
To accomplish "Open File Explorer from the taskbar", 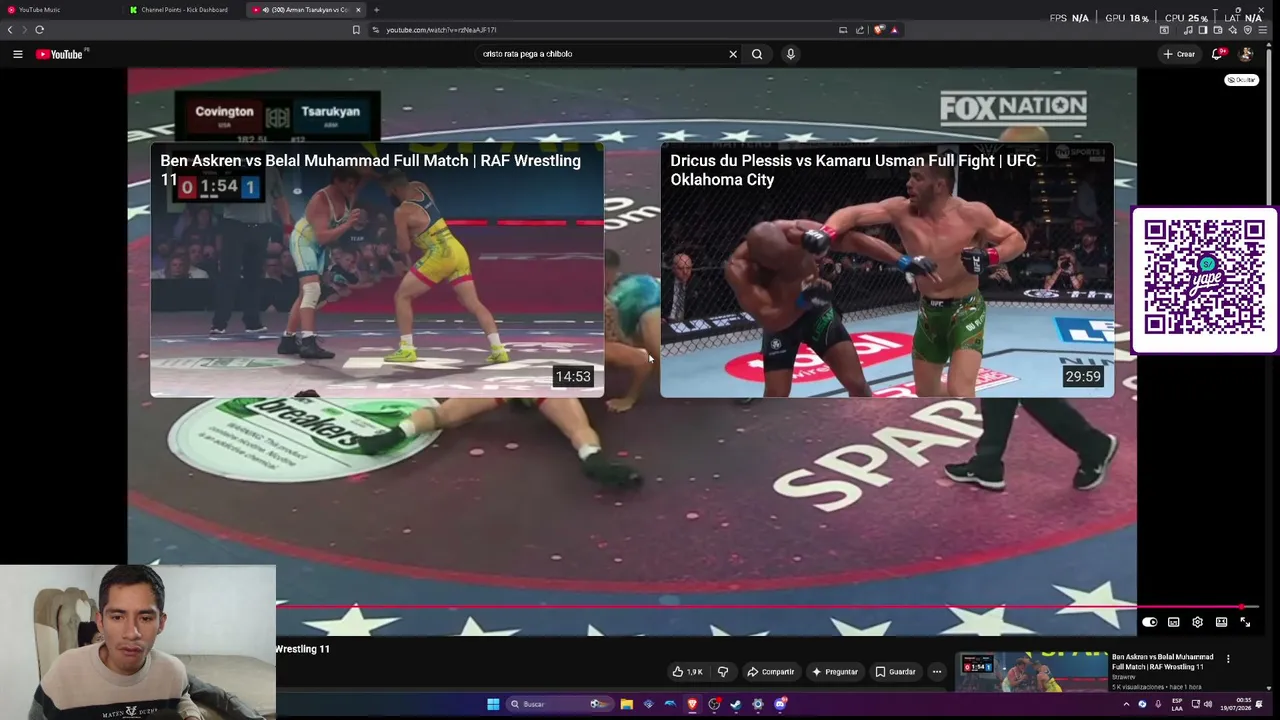I will (626, 704).
